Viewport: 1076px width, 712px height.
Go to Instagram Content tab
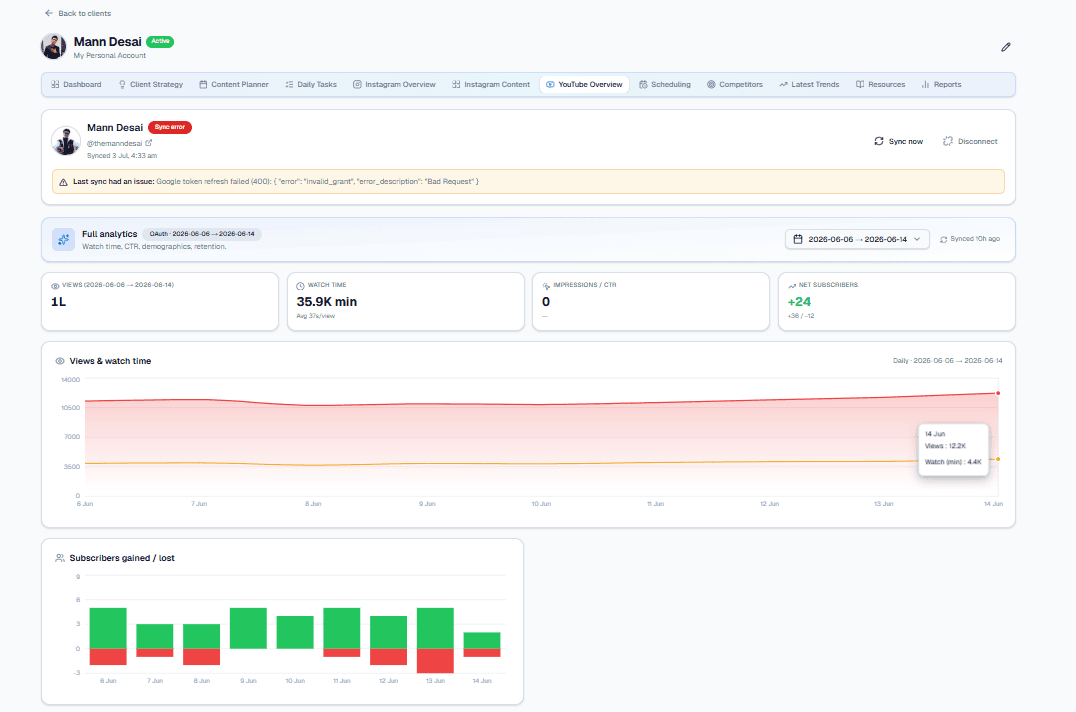[491, 84]
